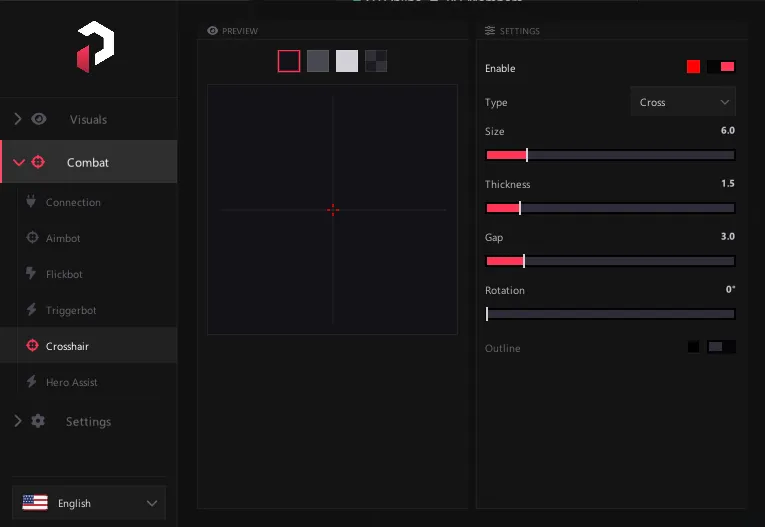This screenshot has height=527, width=765.
Task: Click the Hero Assist bolt icon
Action: click(31, 382)
